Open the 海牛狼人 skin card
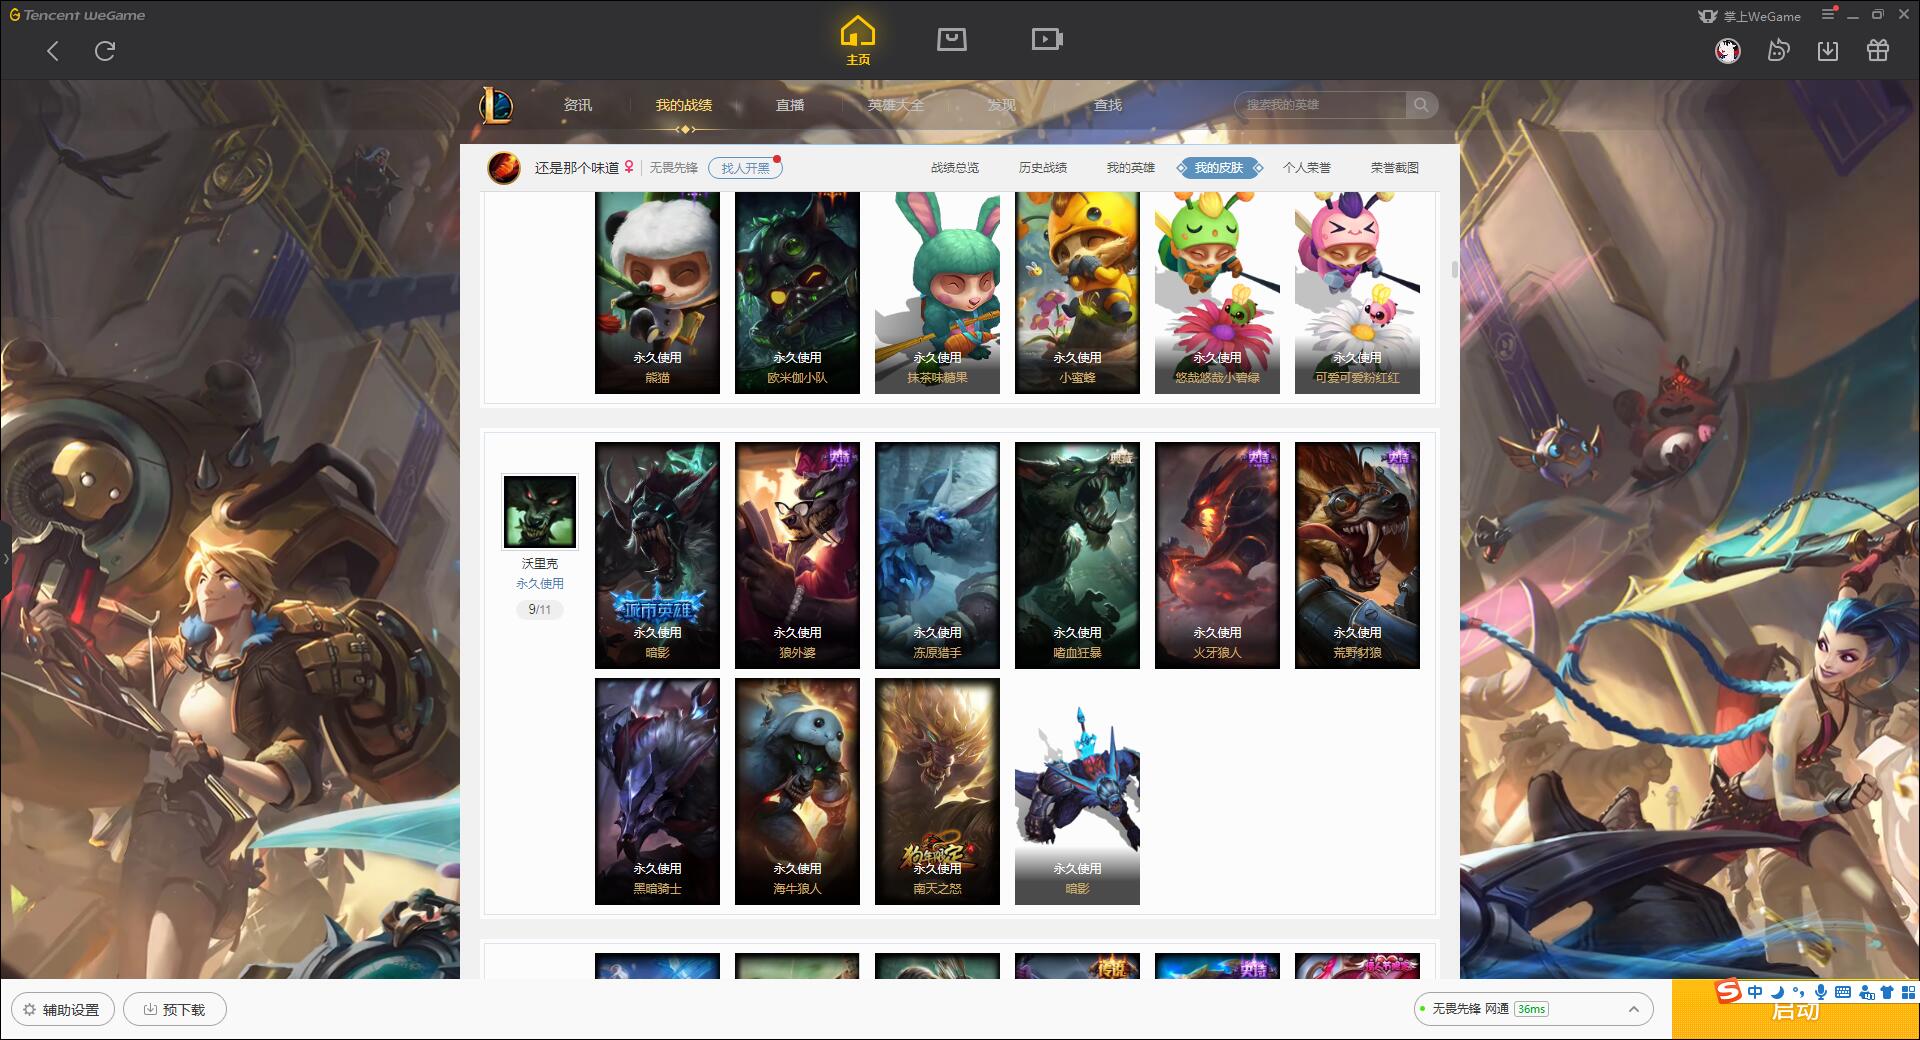The height and width of the screenshot is (1040, 1920). pos(797,791)
